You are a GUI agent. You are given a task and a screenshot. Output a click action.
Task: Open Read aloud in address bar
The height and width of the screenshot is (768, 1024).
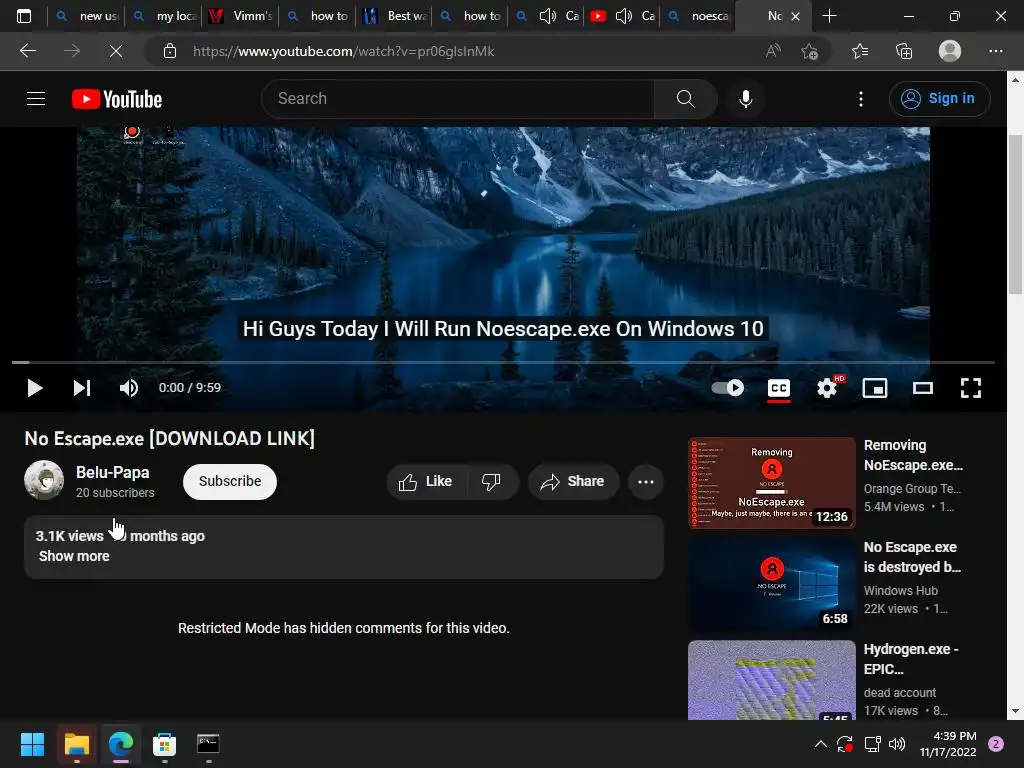(x=773, y=51)
